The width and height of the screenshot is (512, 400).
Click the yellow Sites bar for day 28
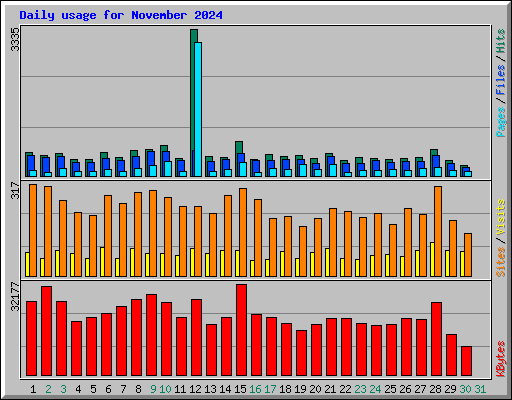[x=432, y=259]
